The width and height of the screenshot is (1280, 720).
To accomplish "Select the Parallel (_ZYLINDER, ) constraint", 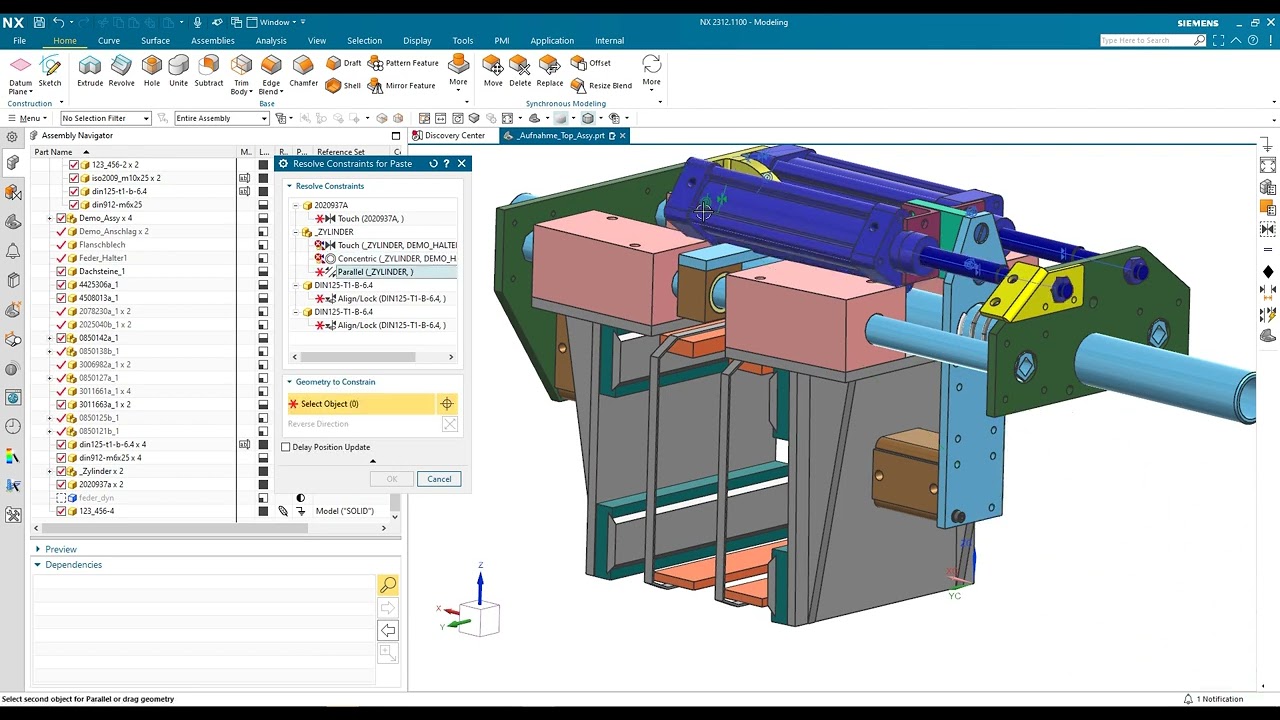I will click(375, 272).
